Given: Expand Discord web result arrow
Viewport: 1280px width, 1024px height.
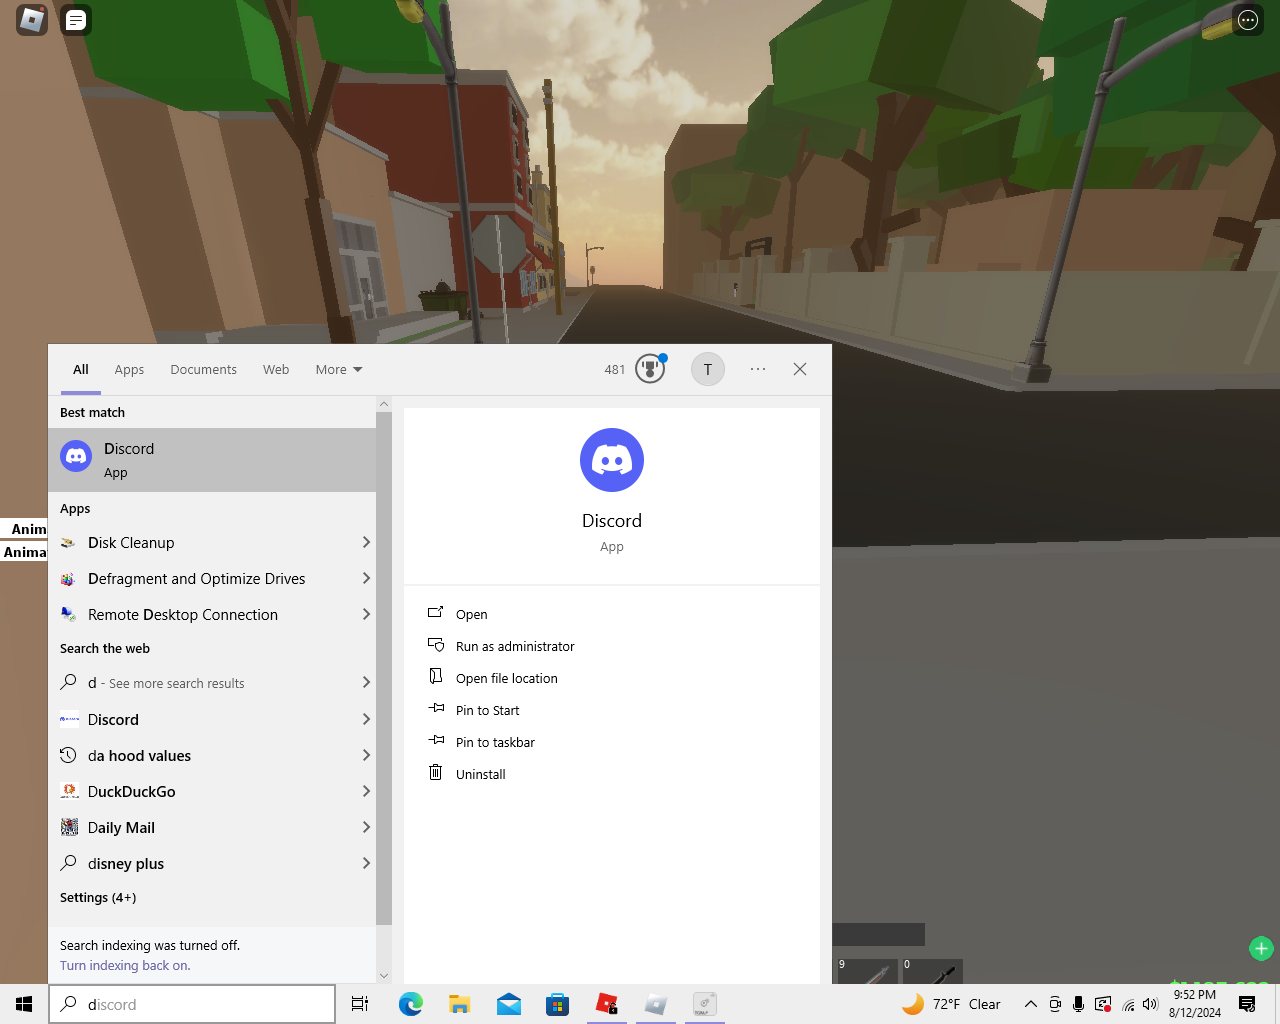Looking at the screenshot, I should click(366, 719).
